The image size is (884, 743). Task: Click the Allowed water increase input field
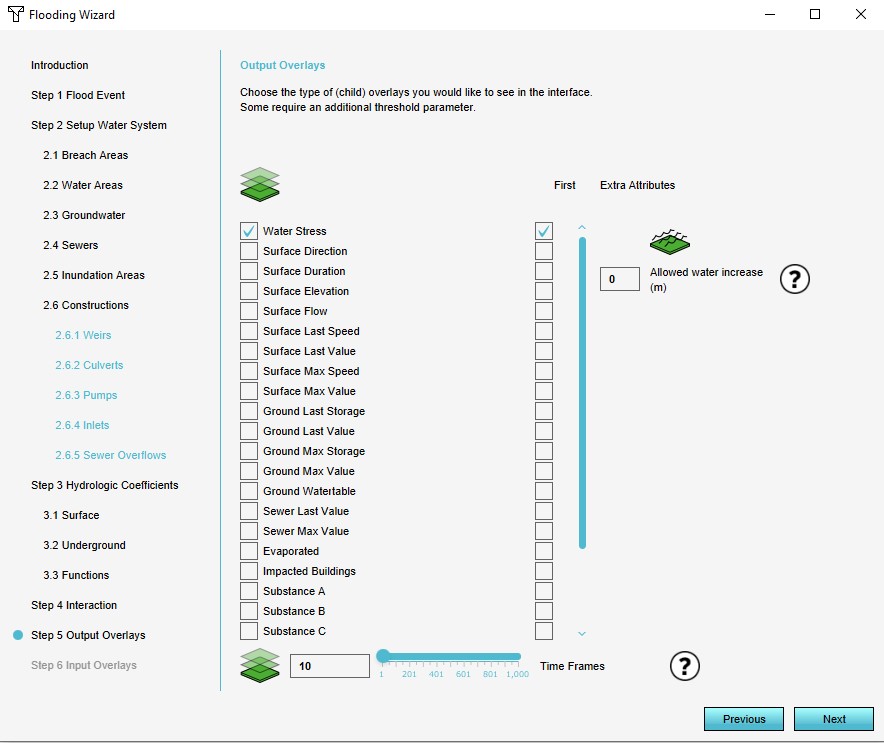[x=619, y=279]
